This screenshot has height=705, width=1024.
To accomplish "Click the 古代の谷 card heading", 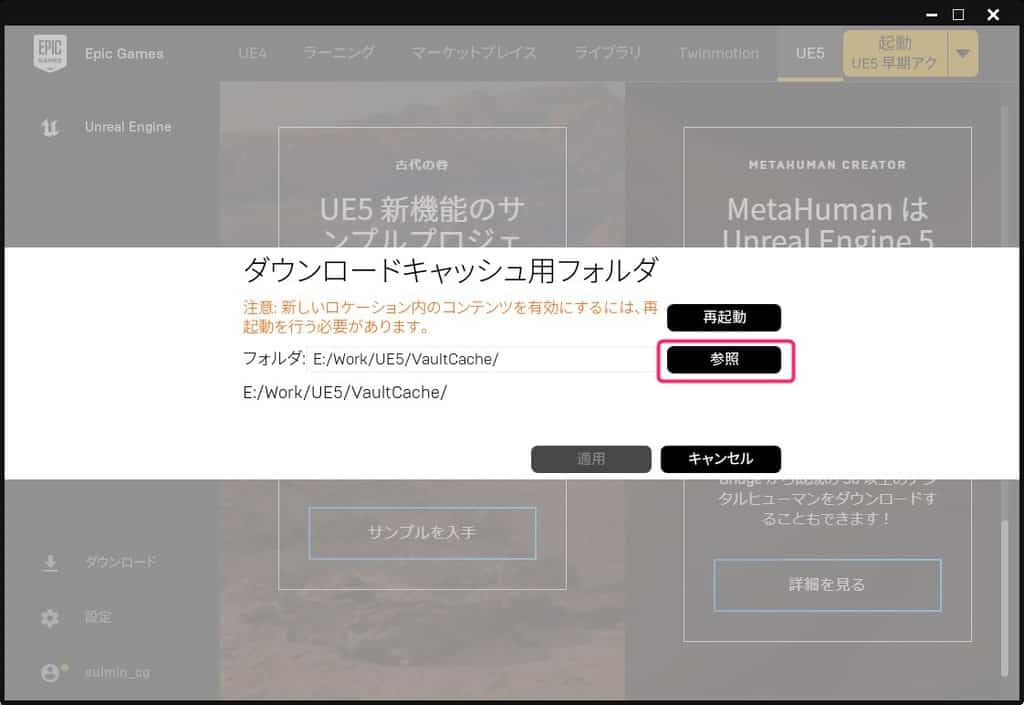I will pyautogui.click(x=422, y=165).
